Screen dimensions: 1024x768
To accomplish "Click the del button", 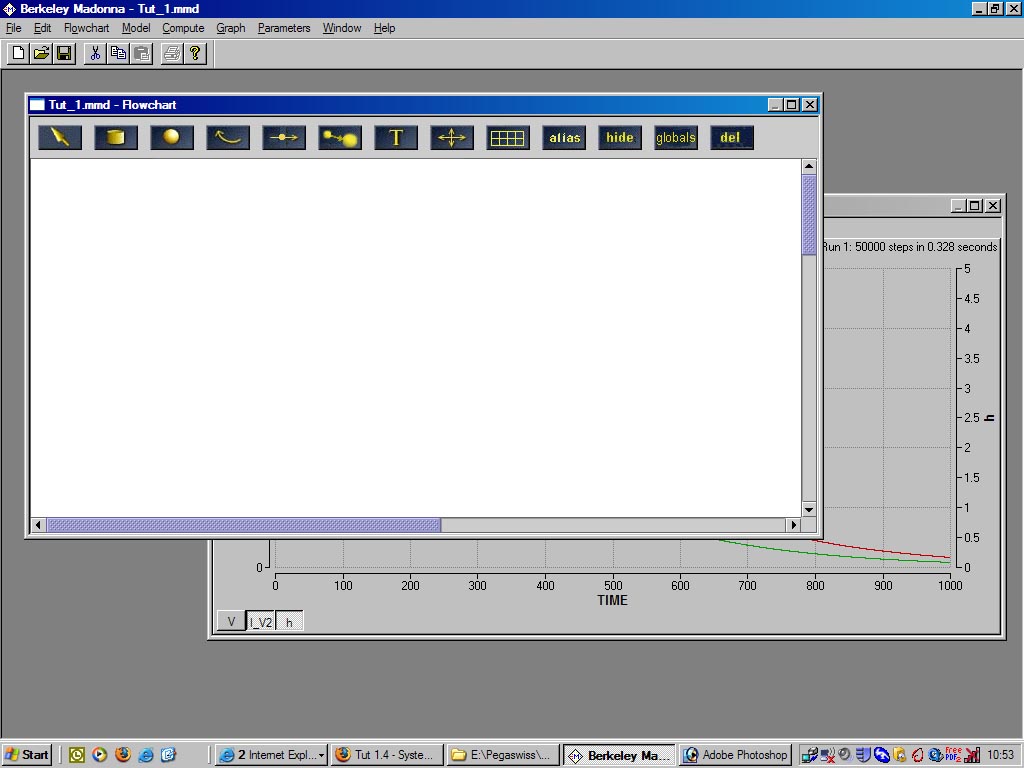I will pyautogui.click(x=732, y=138).
